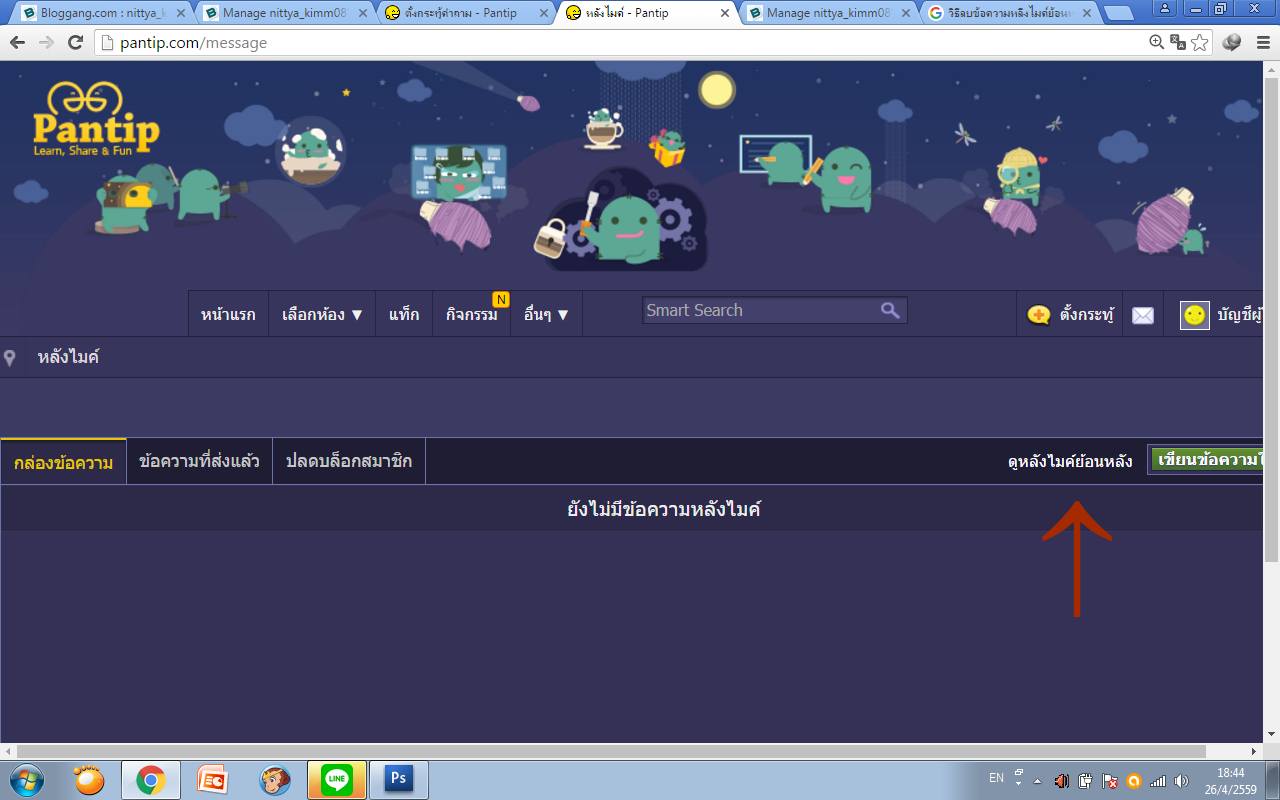This screenshot has width=1280, height=800.
Task: Click the ยังไม่มีข้อความหลังไมค์ empty inbox text
Action: point(664,510)
